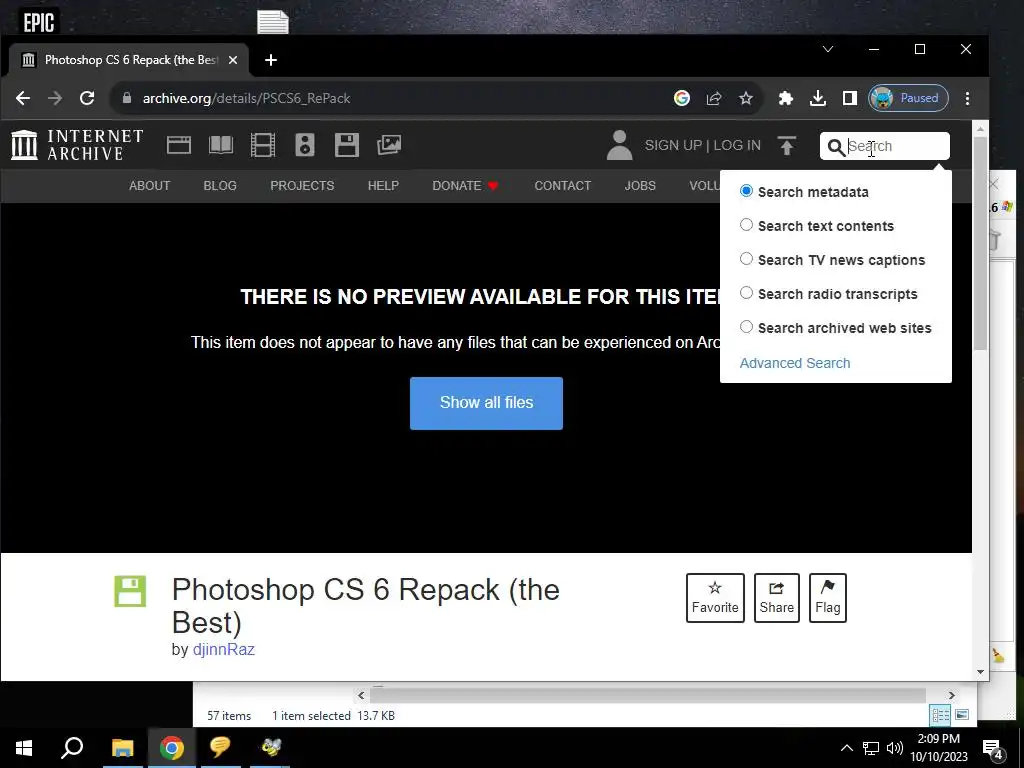
Task: Open the djinnRaz uploader link
Action: pos(223,650)
